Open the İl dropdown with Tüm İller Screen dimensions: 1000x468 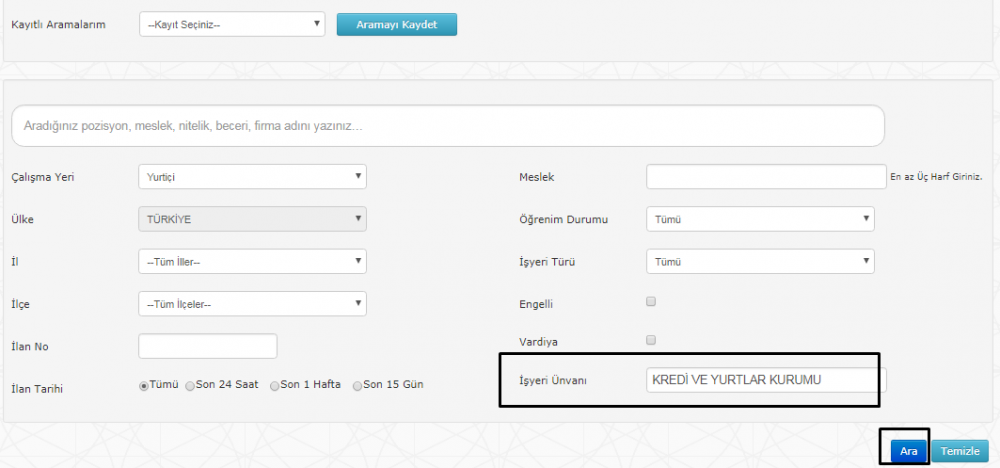click(x=252, y=262)
